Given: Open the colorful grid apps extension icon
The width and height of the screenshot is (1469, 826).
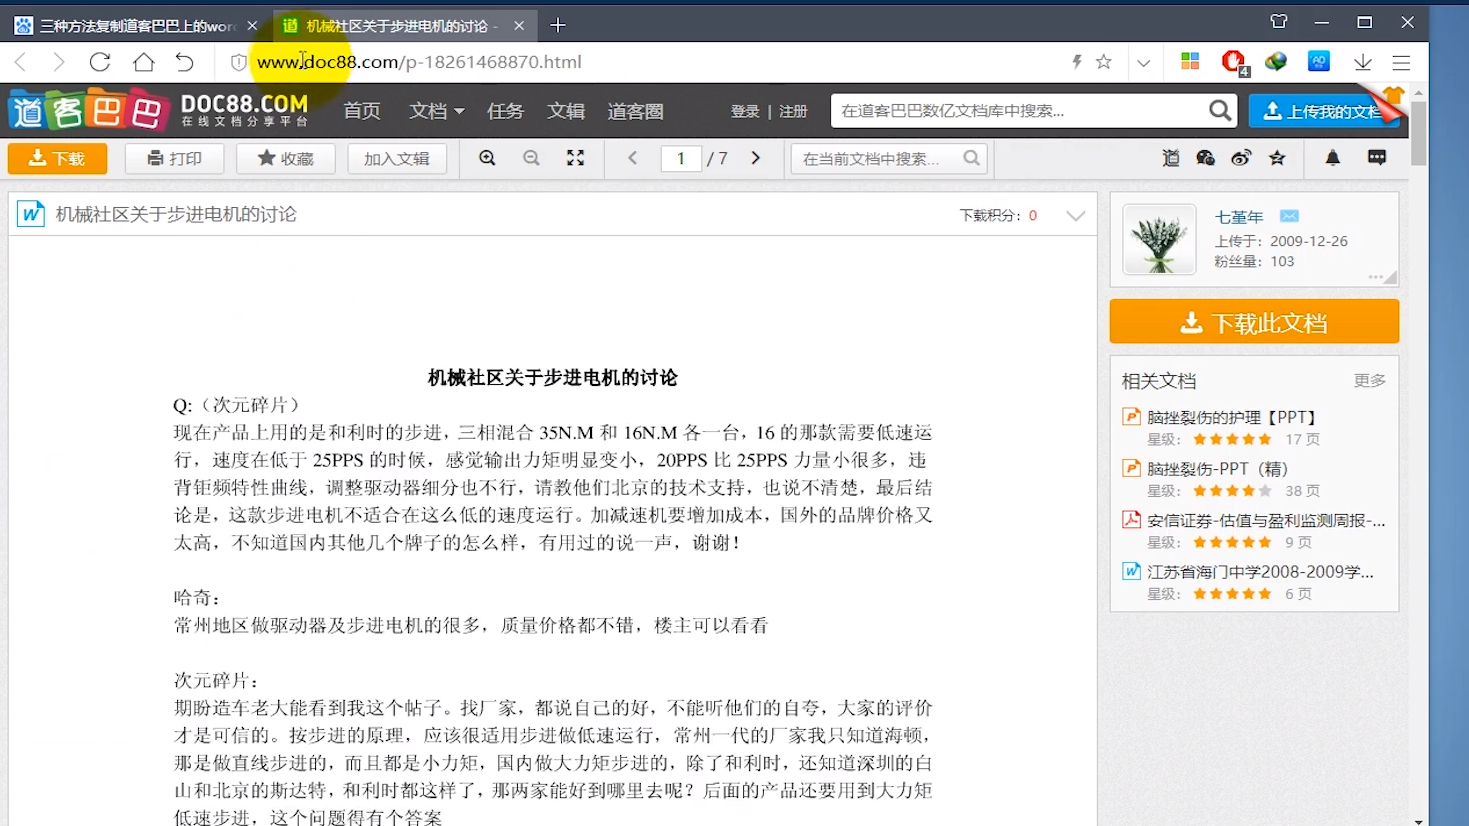Looking at the screenshot, I should [x=1190, y=61].
